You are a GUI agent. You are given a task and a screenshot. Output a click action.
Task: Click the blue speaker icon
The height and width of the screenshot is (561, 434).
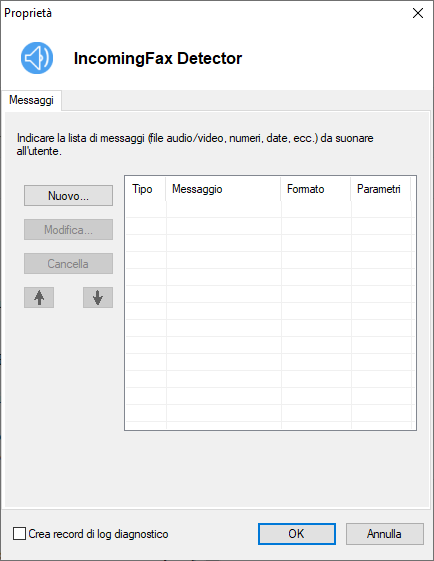click(x=37, y=58)
